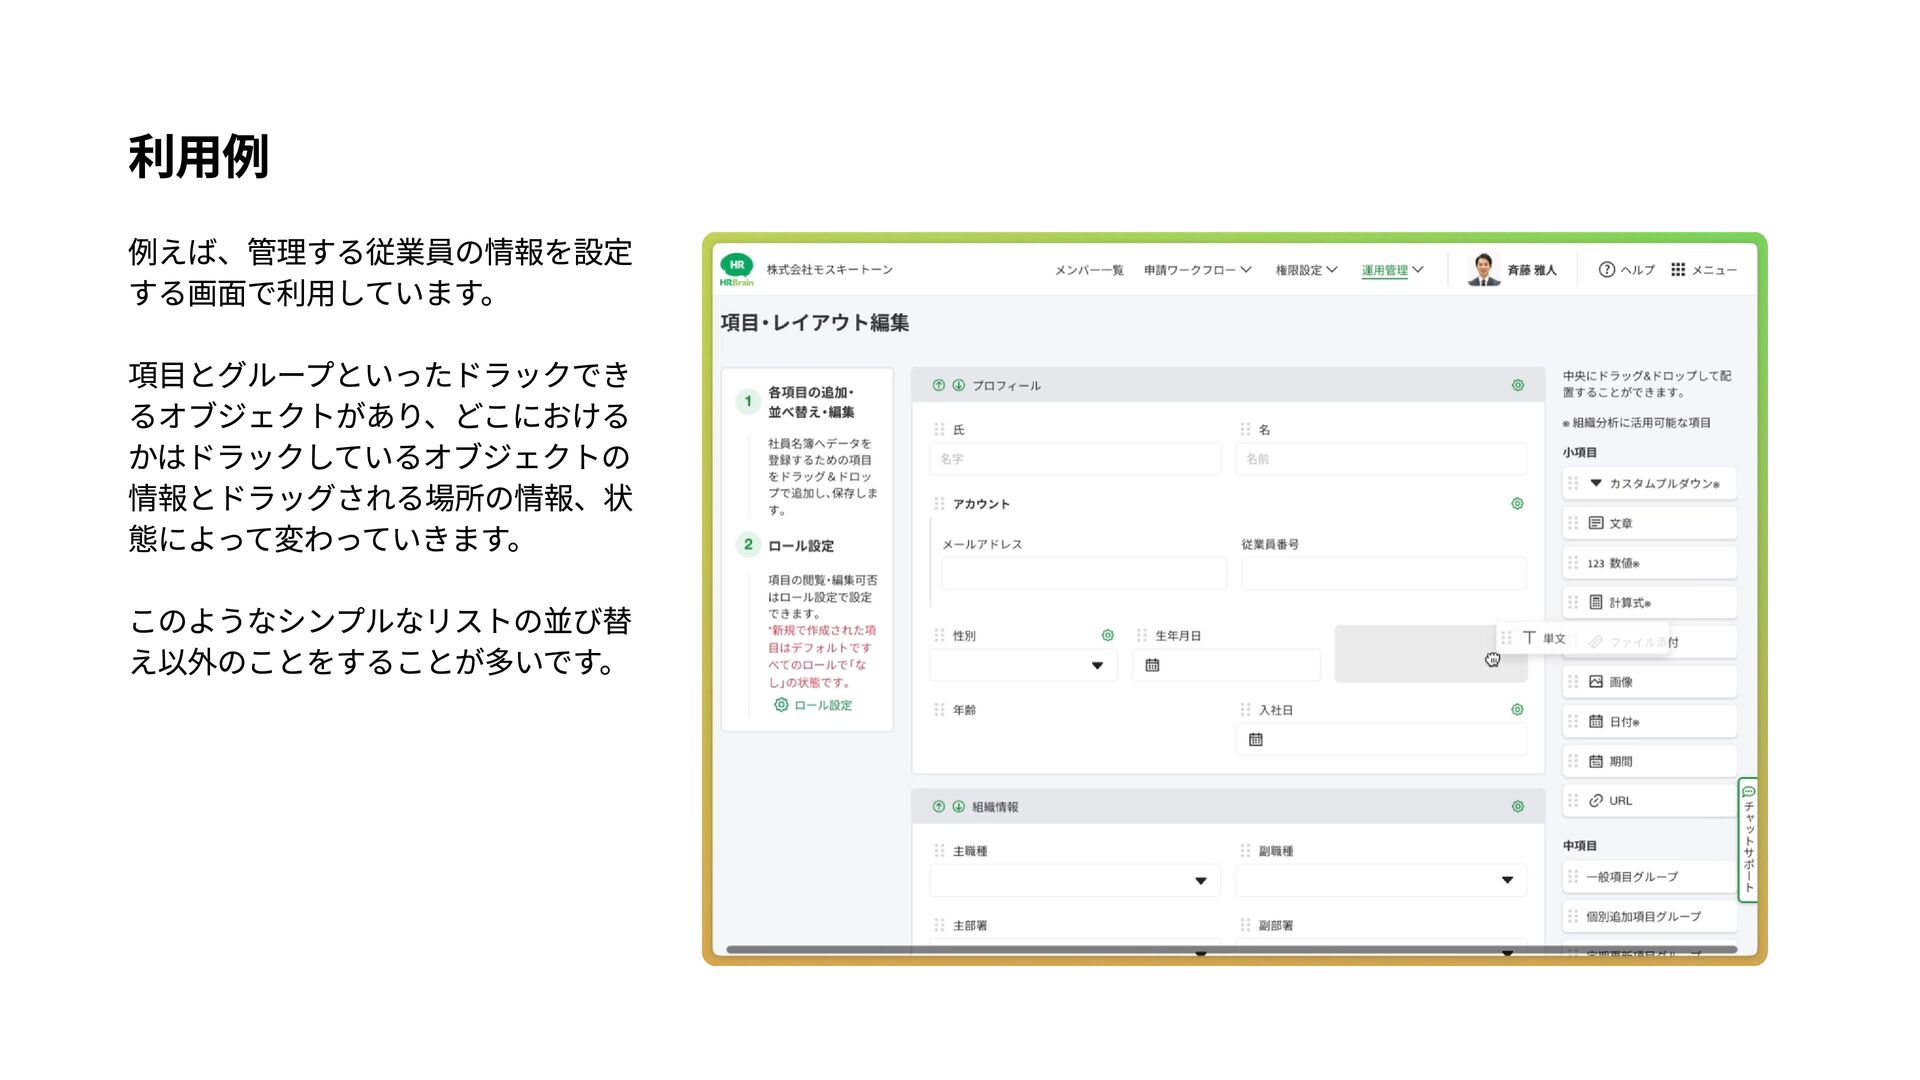Move プロフィール section up with arrow icon
The image size is (1920, 1080).
pyautogui.click(x=939, y=385)
